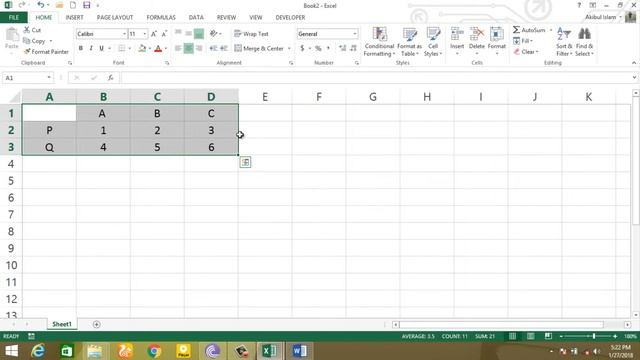
Task: Toggle Bottom Align
Action: (199, 34)
